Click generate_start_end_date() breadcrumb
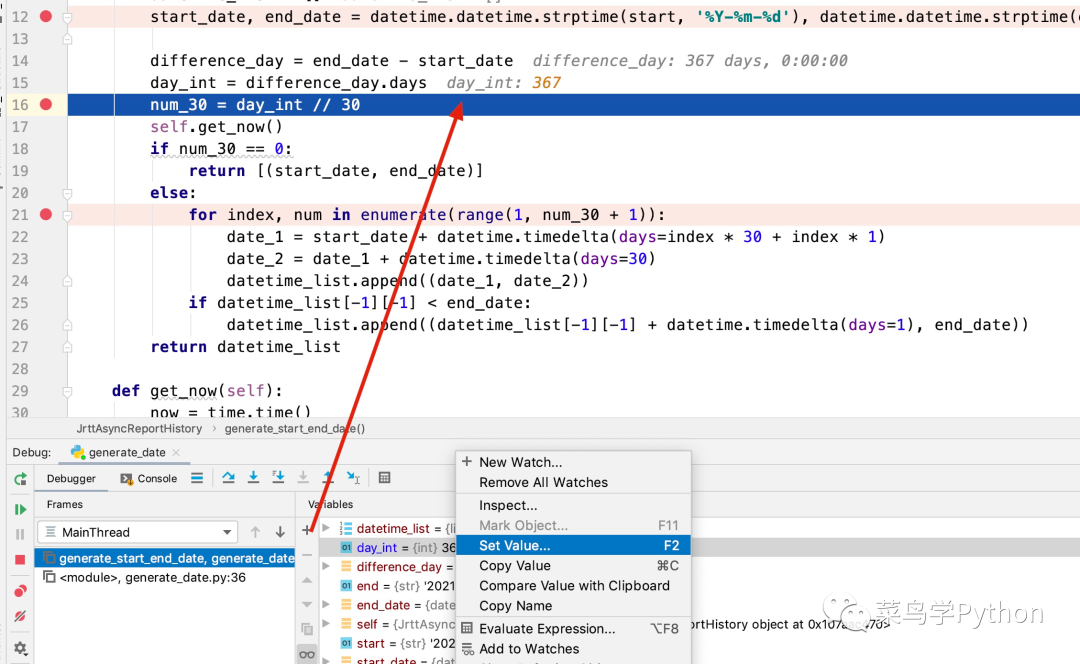 [295, 428]
